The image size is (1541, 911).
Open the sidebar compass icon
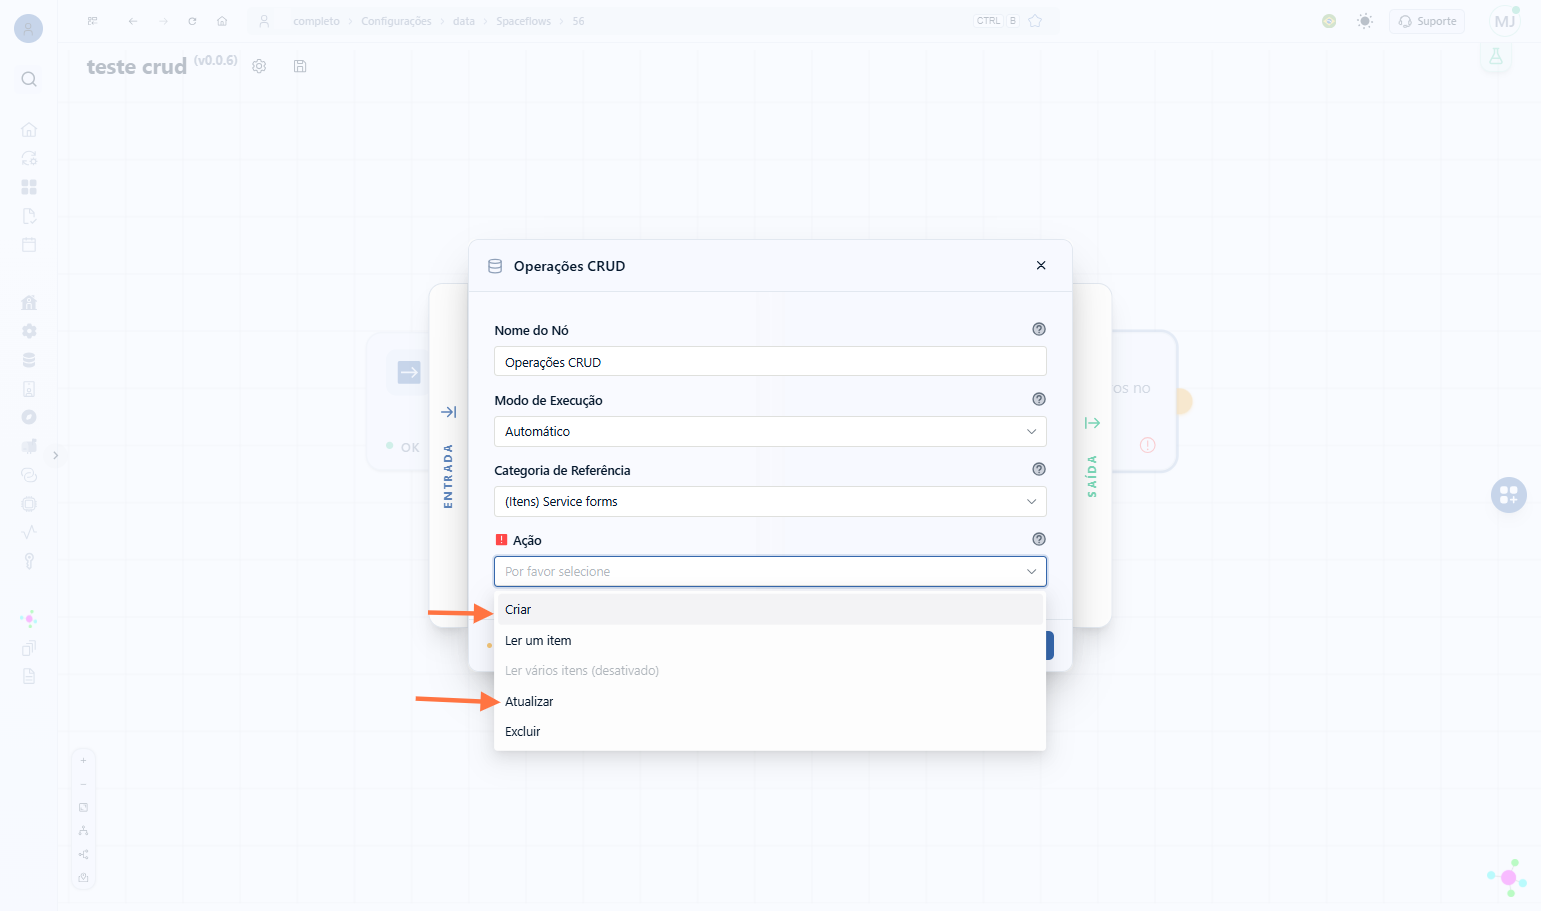click(x=29, y=417)
